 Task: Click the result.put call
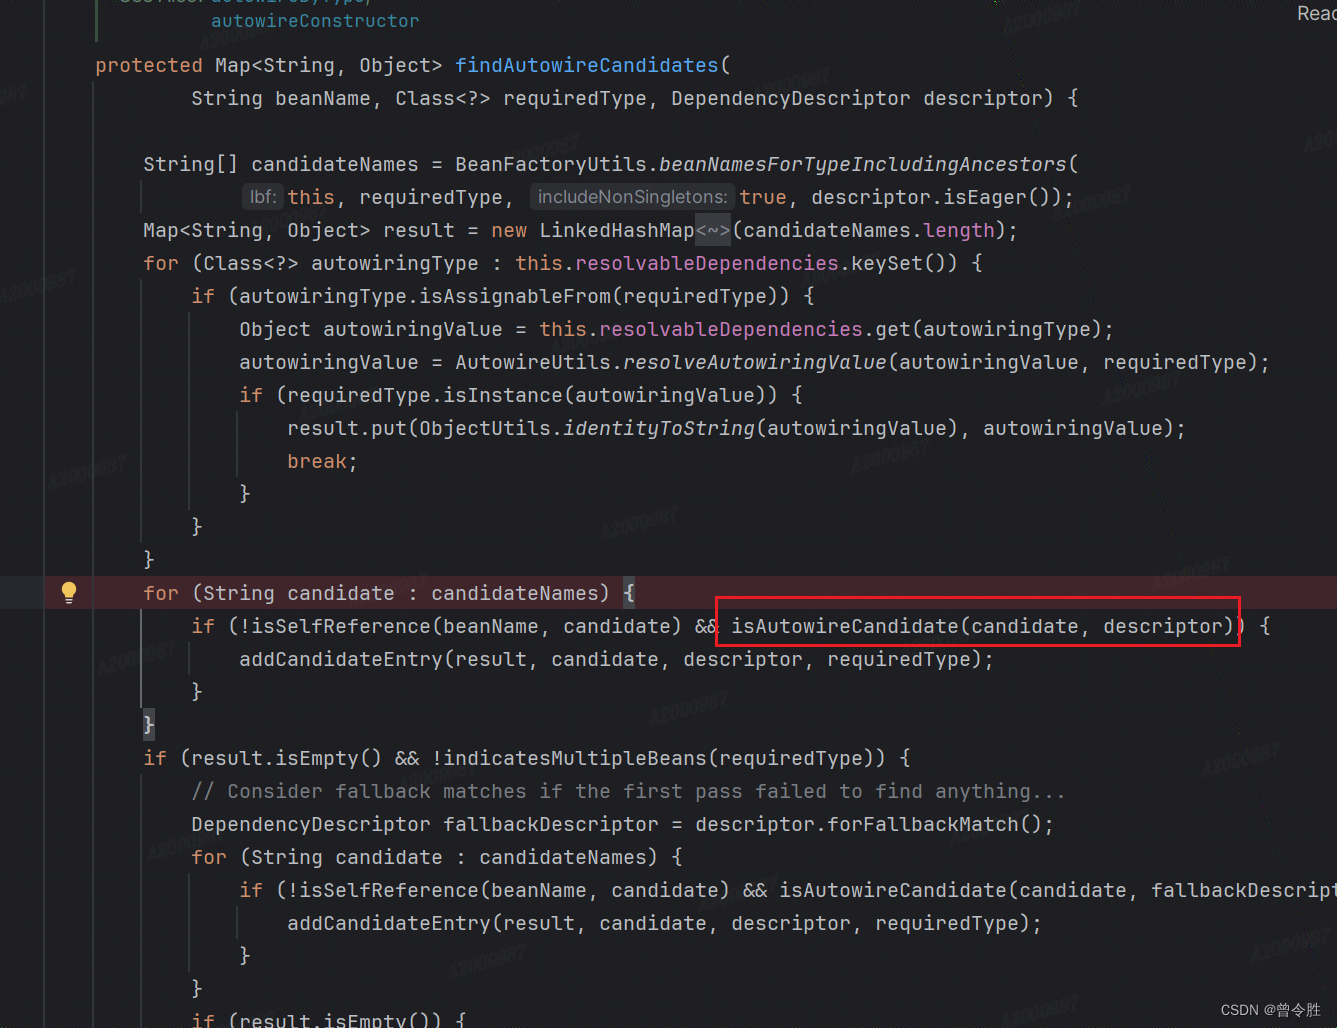347,428
